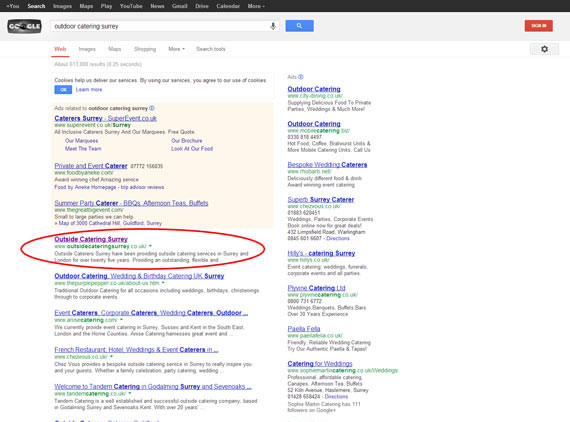
Task: Open Superb Surrey Caterer ad
Action: point(321,200)
